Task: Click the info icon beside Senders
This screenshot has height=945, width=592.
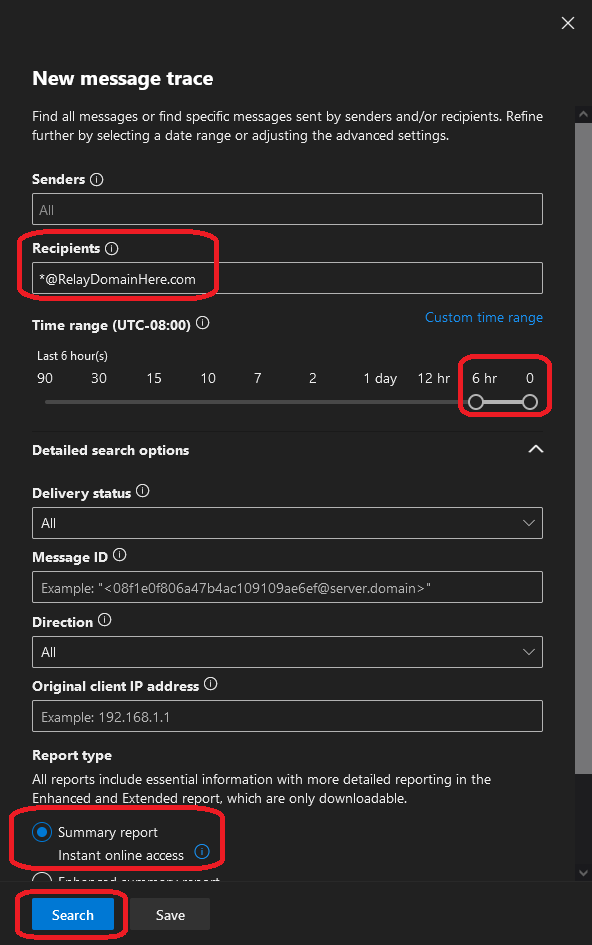Action: 96,180
